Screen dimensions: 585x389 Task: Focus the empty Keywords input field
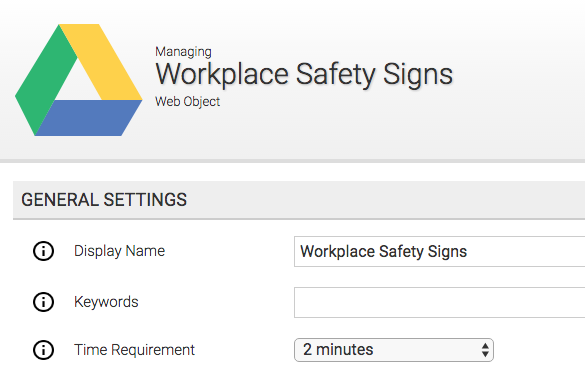tap(439, 302)
